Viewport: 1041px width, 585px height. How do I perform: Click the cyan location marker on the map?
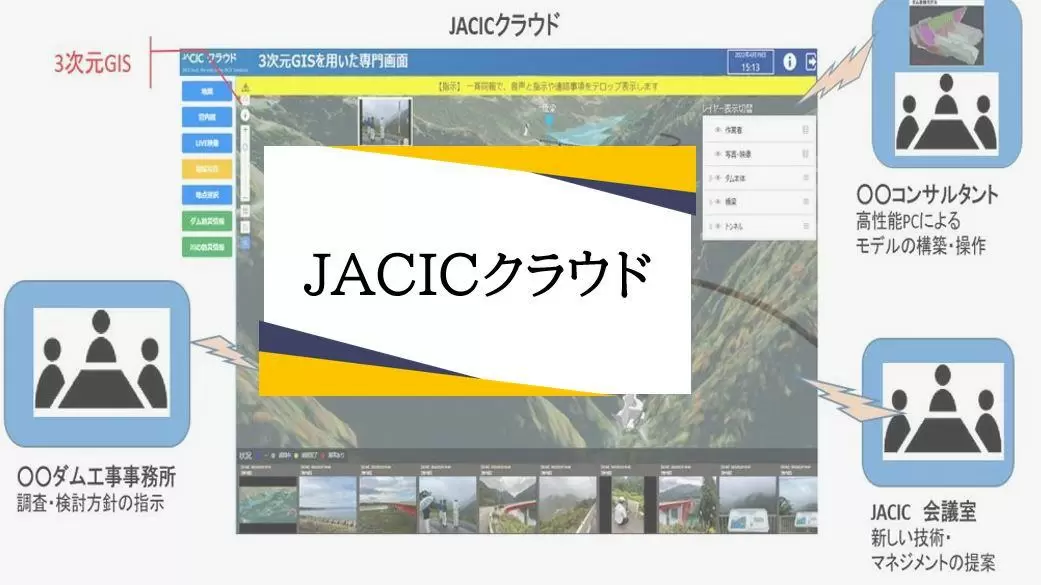[549, 120]
